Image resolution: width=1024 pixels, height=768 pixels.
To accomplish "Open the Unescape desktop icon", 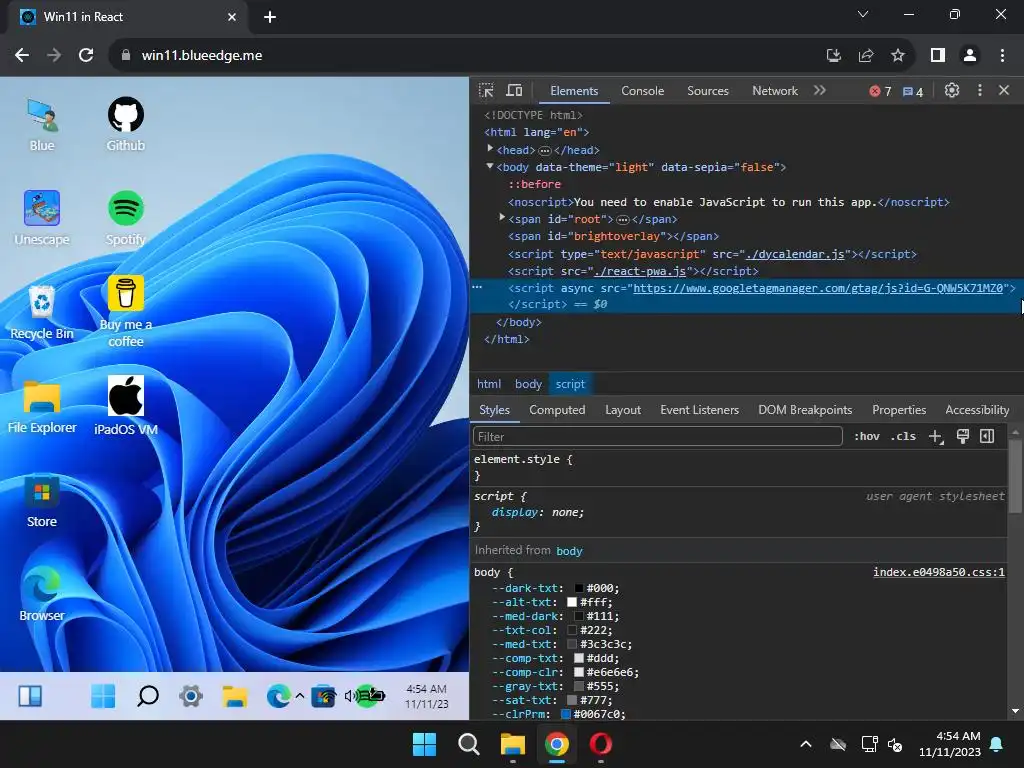I will [42, 219].
